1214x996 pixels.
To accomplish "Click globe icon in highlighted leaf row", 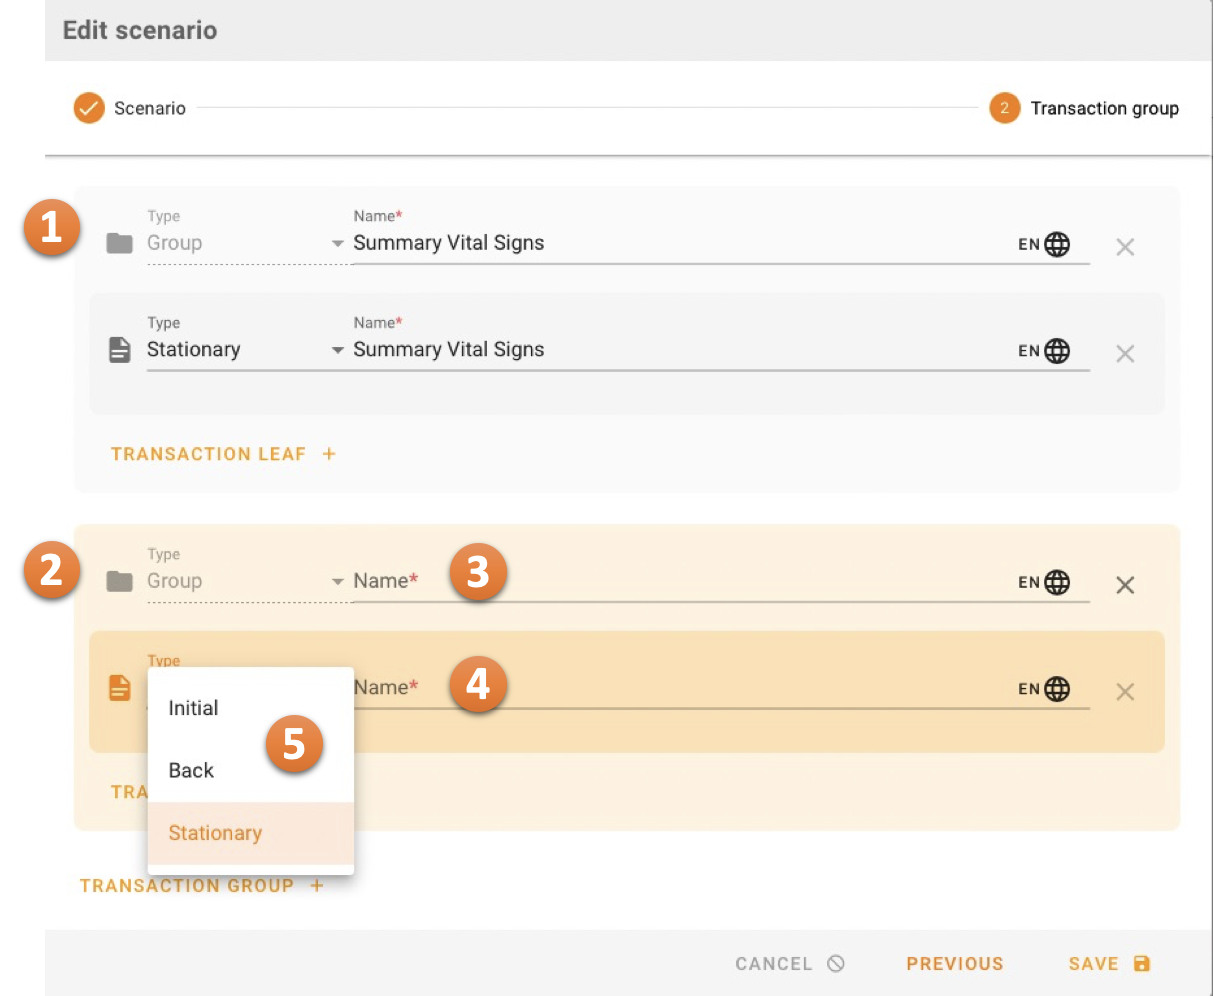I will [x=1056, y=689].
